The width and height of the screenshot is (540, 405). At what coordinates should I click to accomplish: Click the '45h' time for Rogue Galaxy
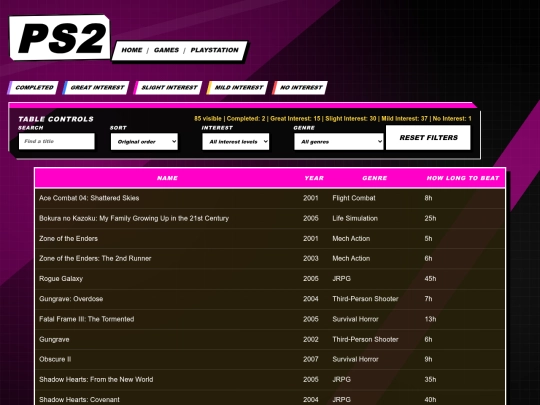pyautogui.click(x=430, y=279)
